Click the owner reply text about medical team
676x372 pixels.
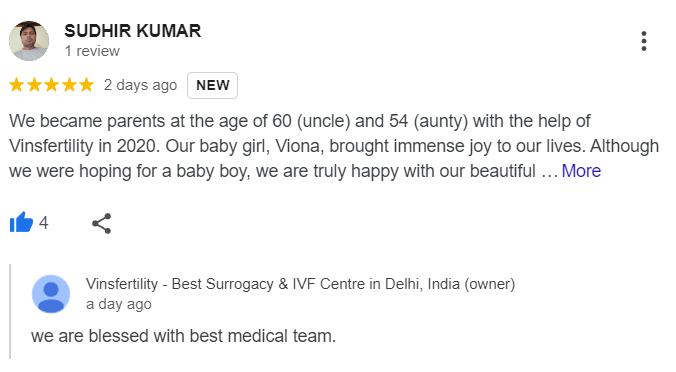tap(183, 336)
